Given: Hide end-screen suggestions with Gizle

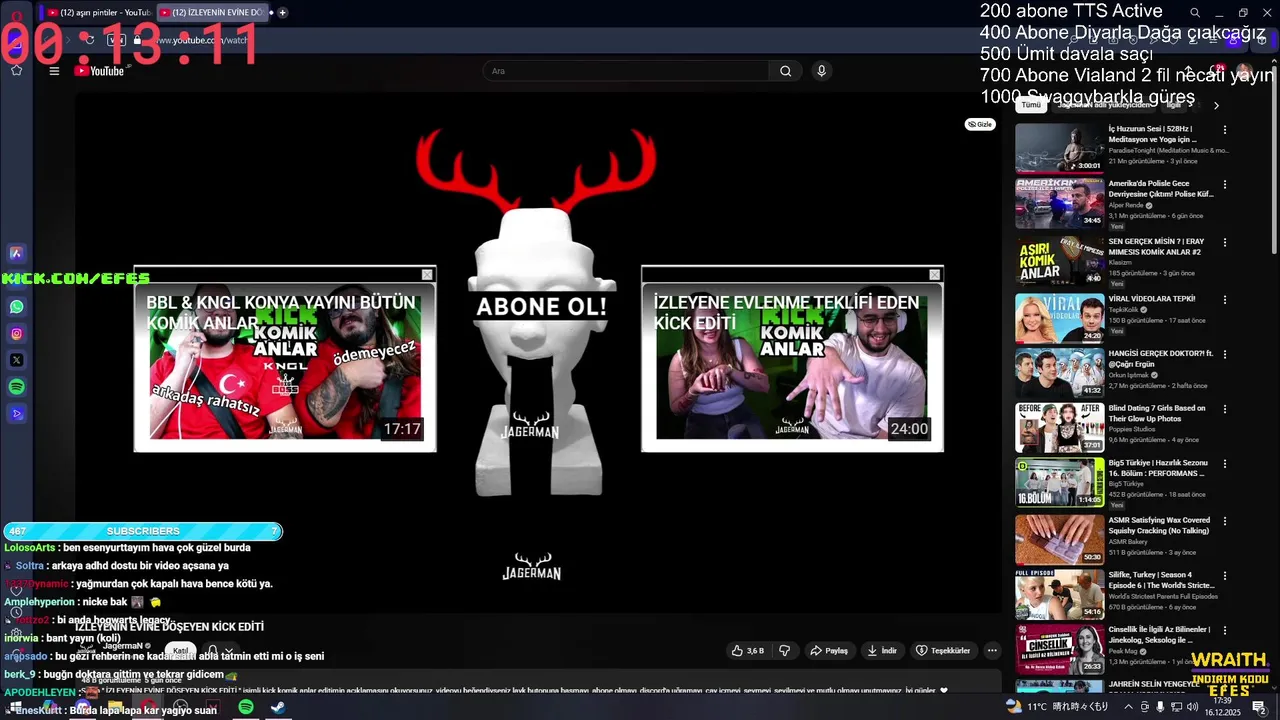Looking at the screenshot, I should (980, 124).
